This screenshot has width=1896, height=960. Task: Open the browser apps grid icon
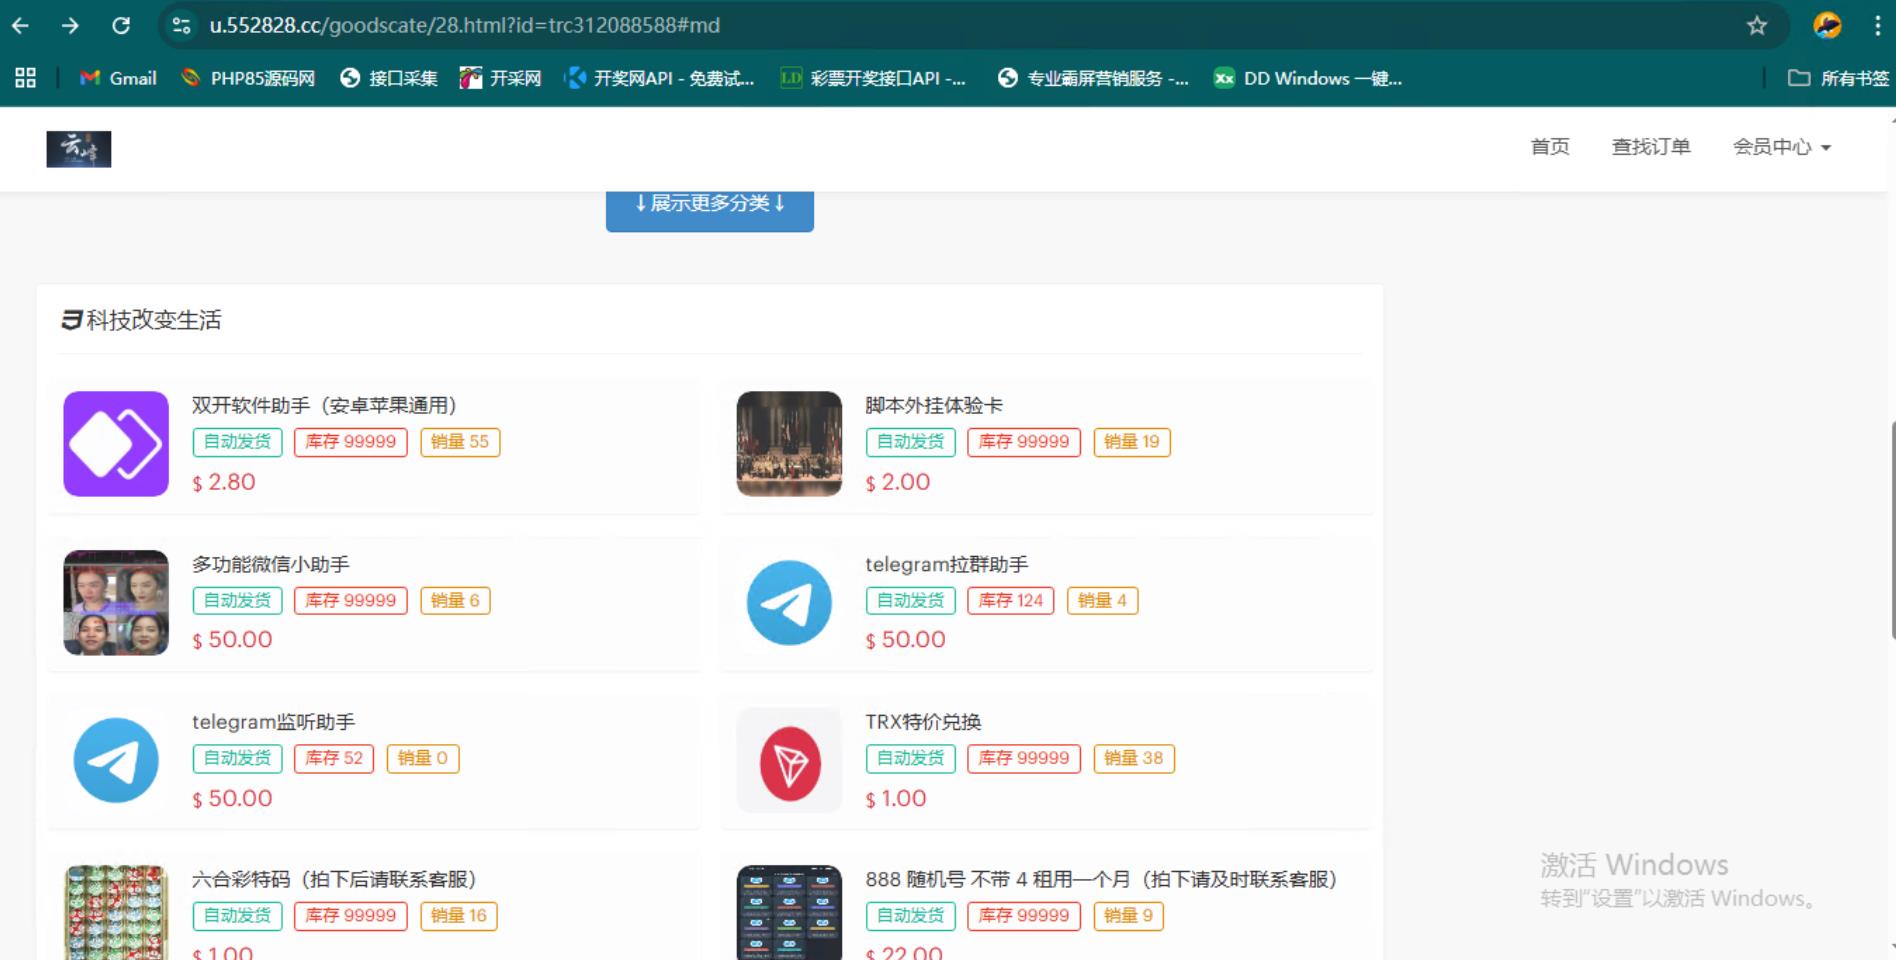(x=26, y=78)
